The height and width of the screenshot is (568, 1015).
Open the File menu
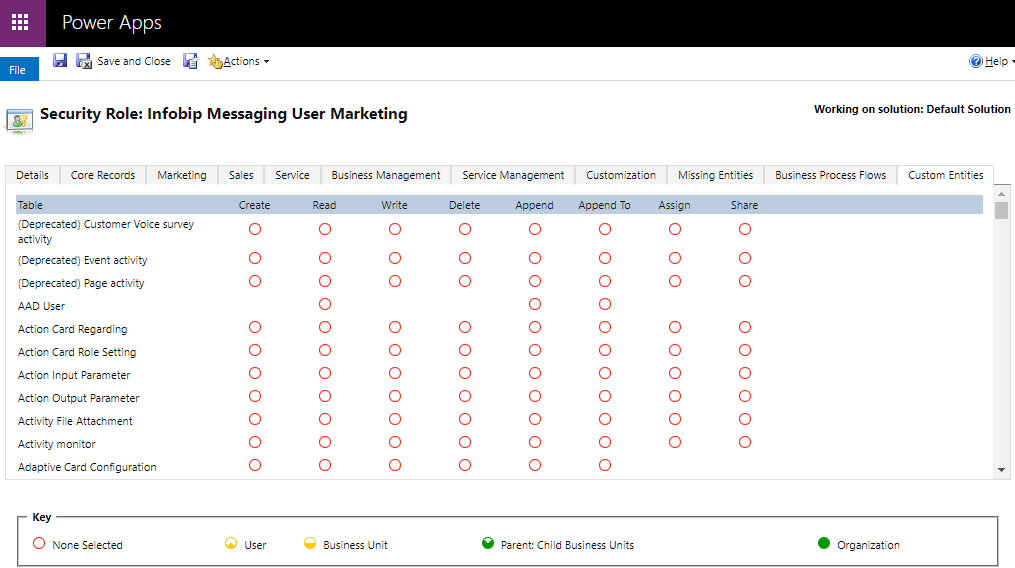pos(18,70)
